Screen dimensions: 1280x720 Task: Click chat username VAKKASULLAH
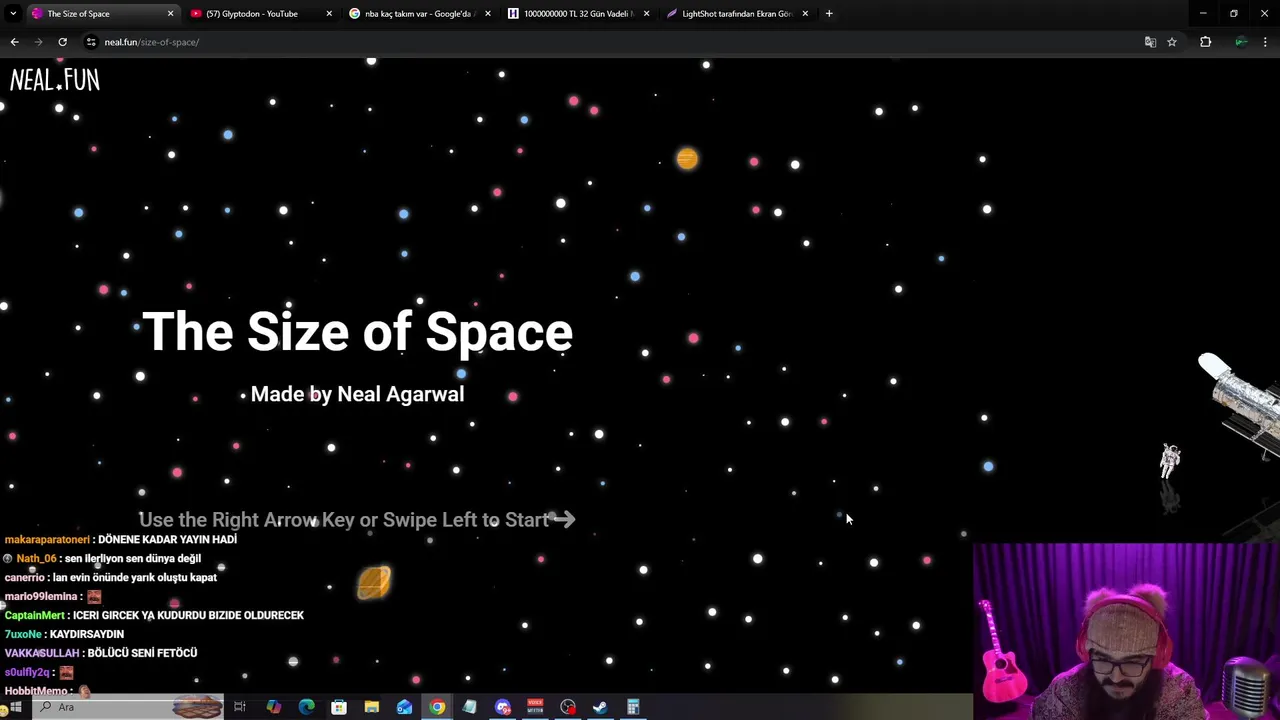[x=41, y=653]
